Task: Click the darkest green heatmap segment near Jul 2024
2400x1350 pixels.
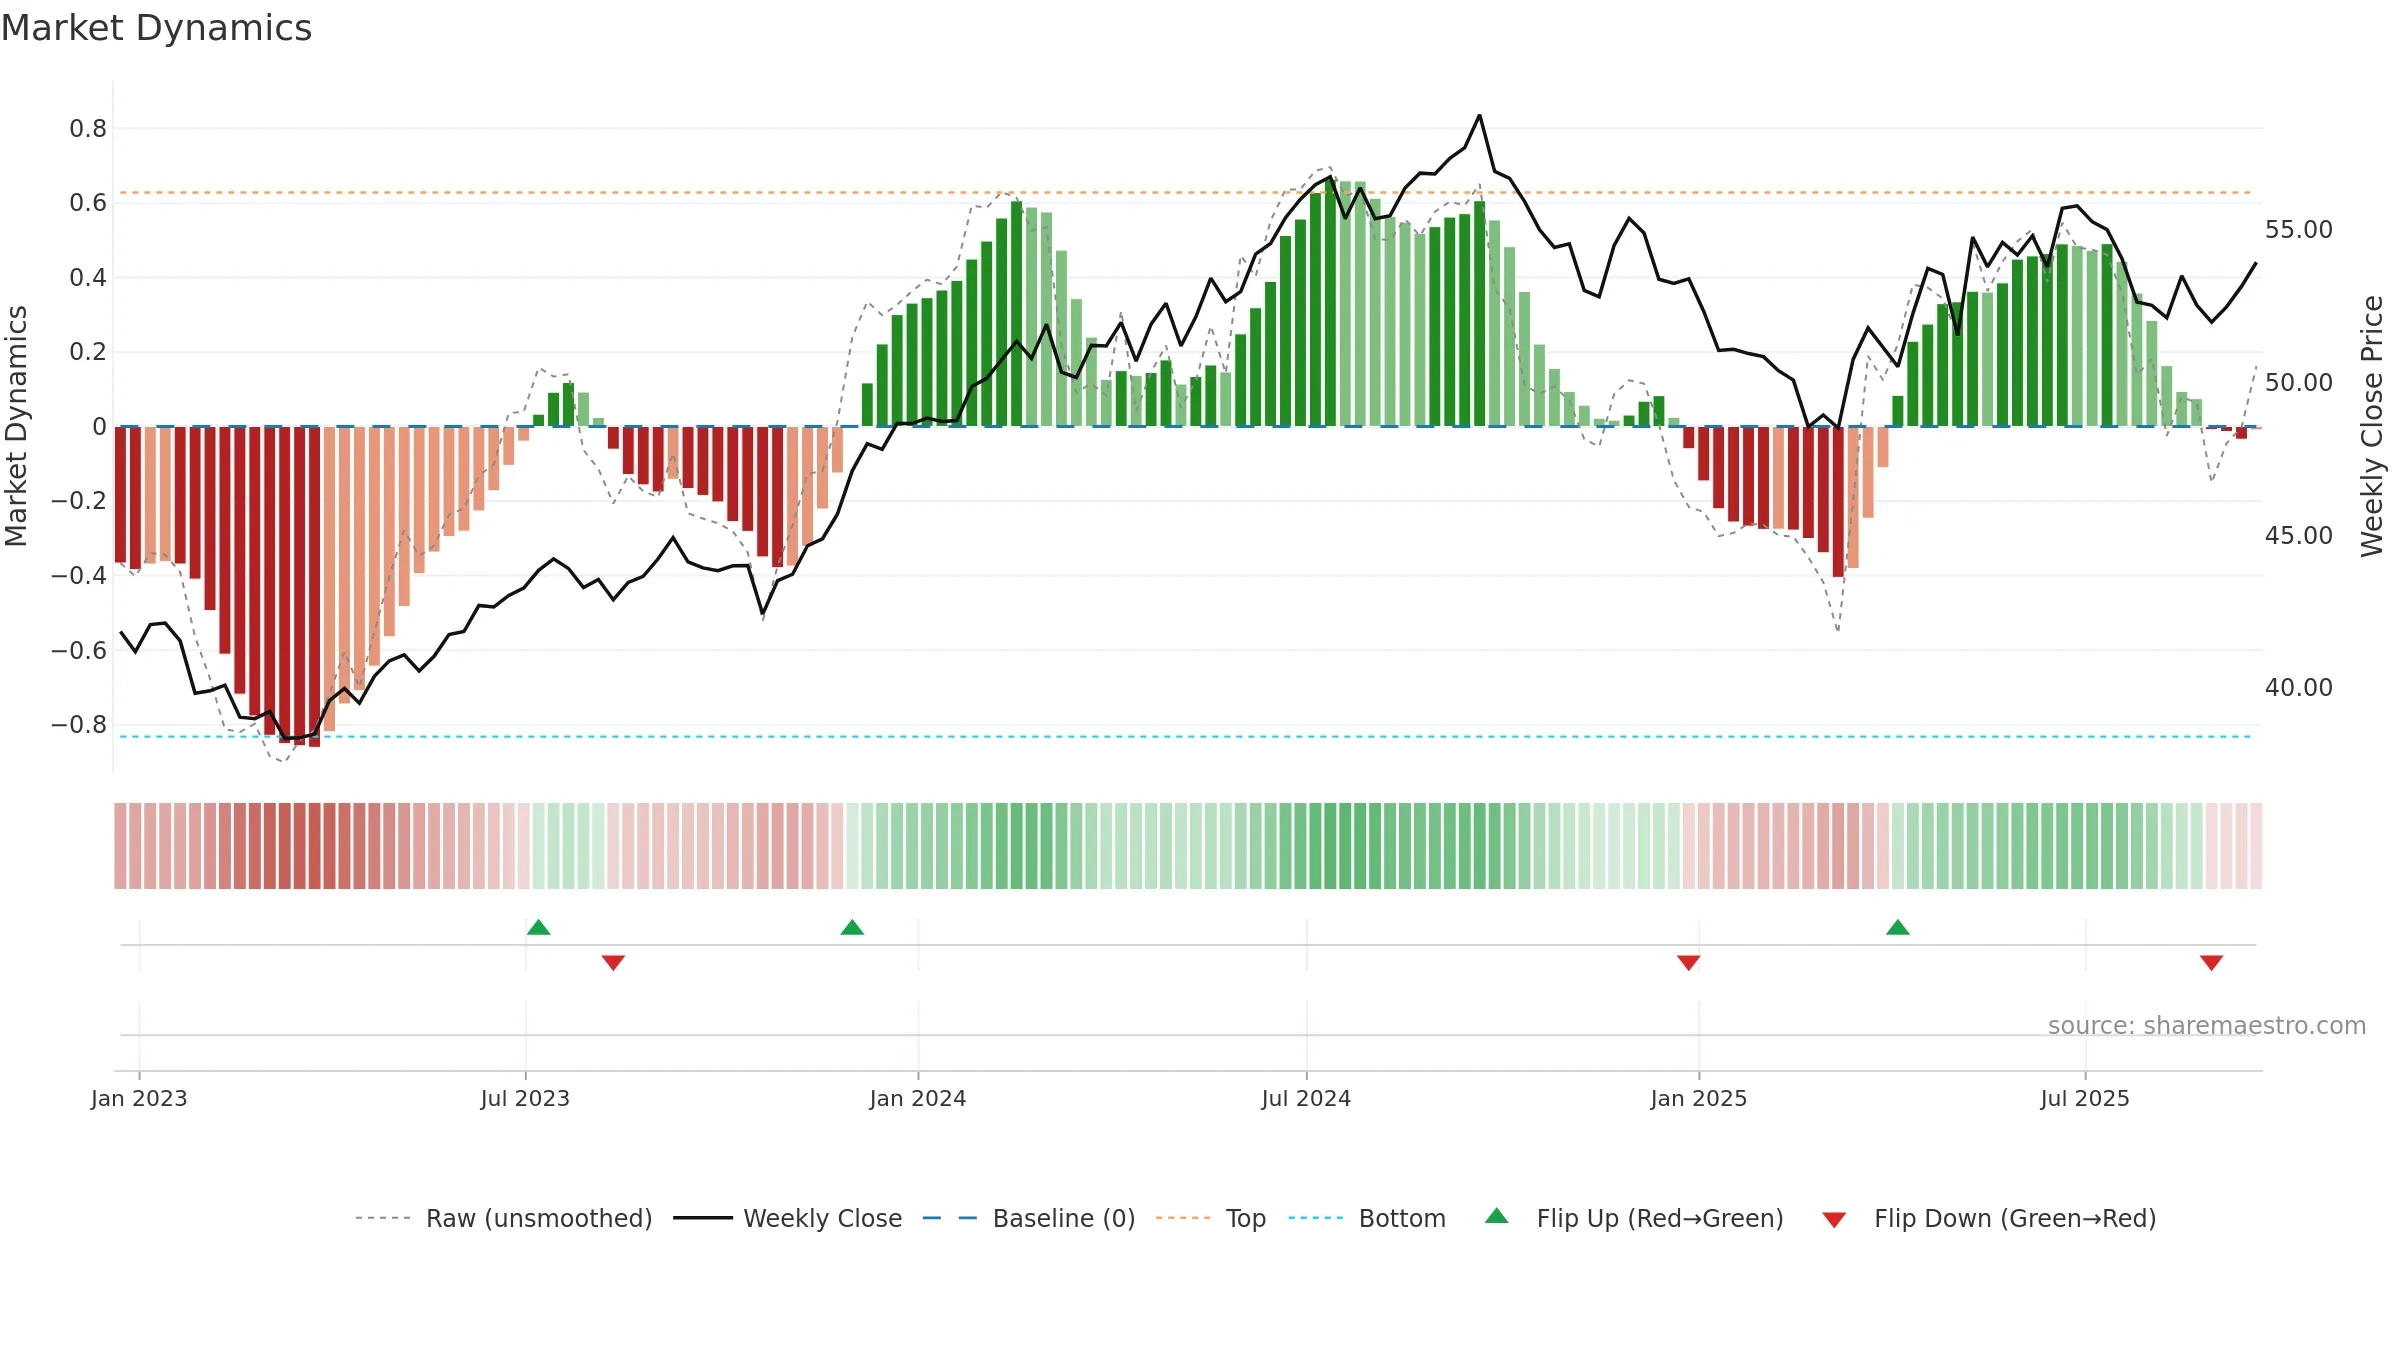Action: point(1330,846)
